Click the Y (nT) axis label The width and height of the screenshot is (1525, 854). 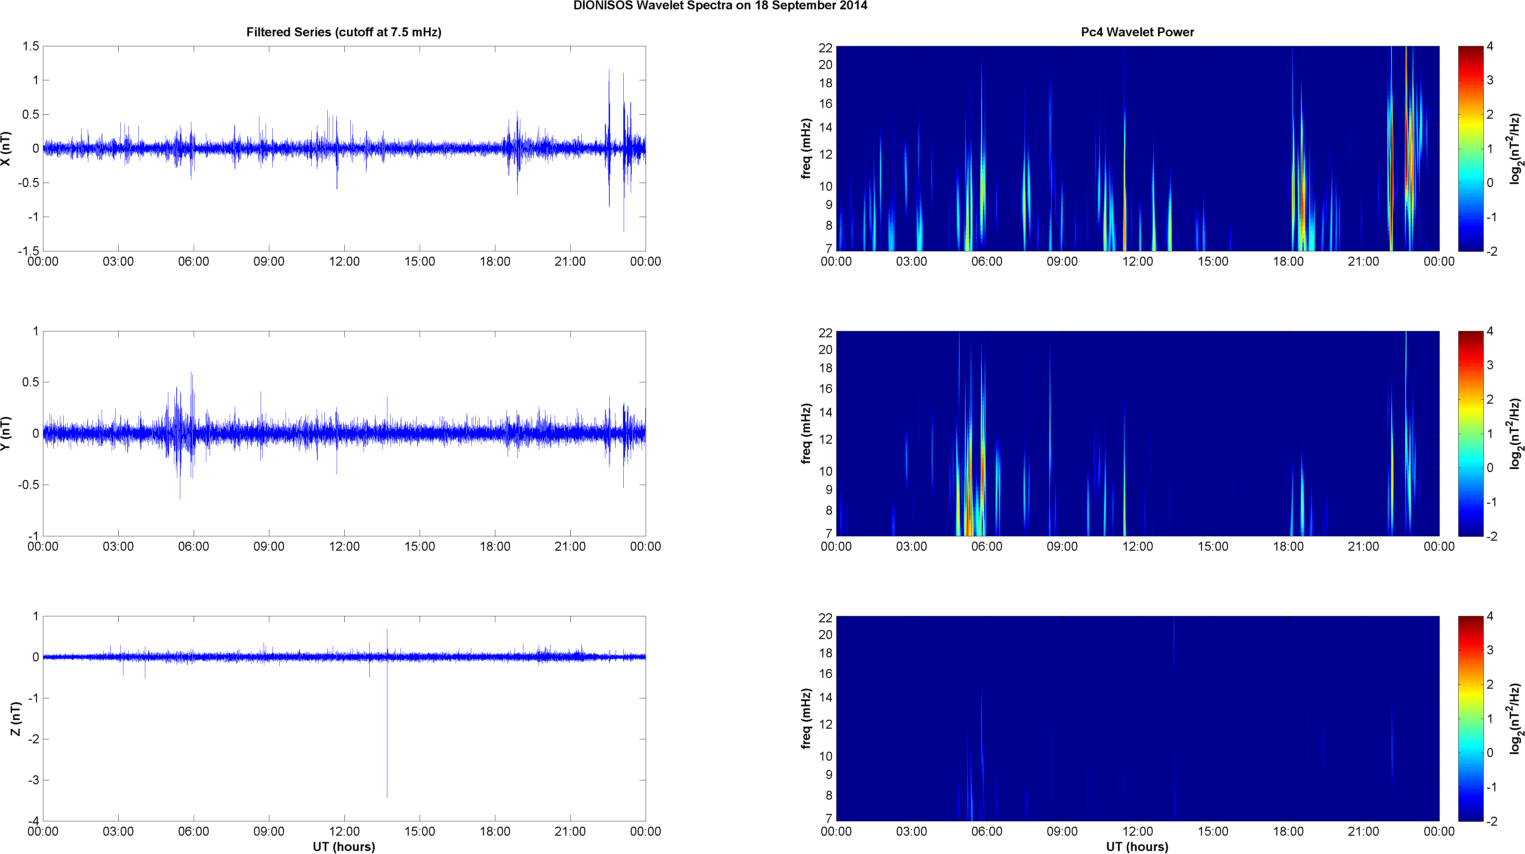tap(8, 433)
